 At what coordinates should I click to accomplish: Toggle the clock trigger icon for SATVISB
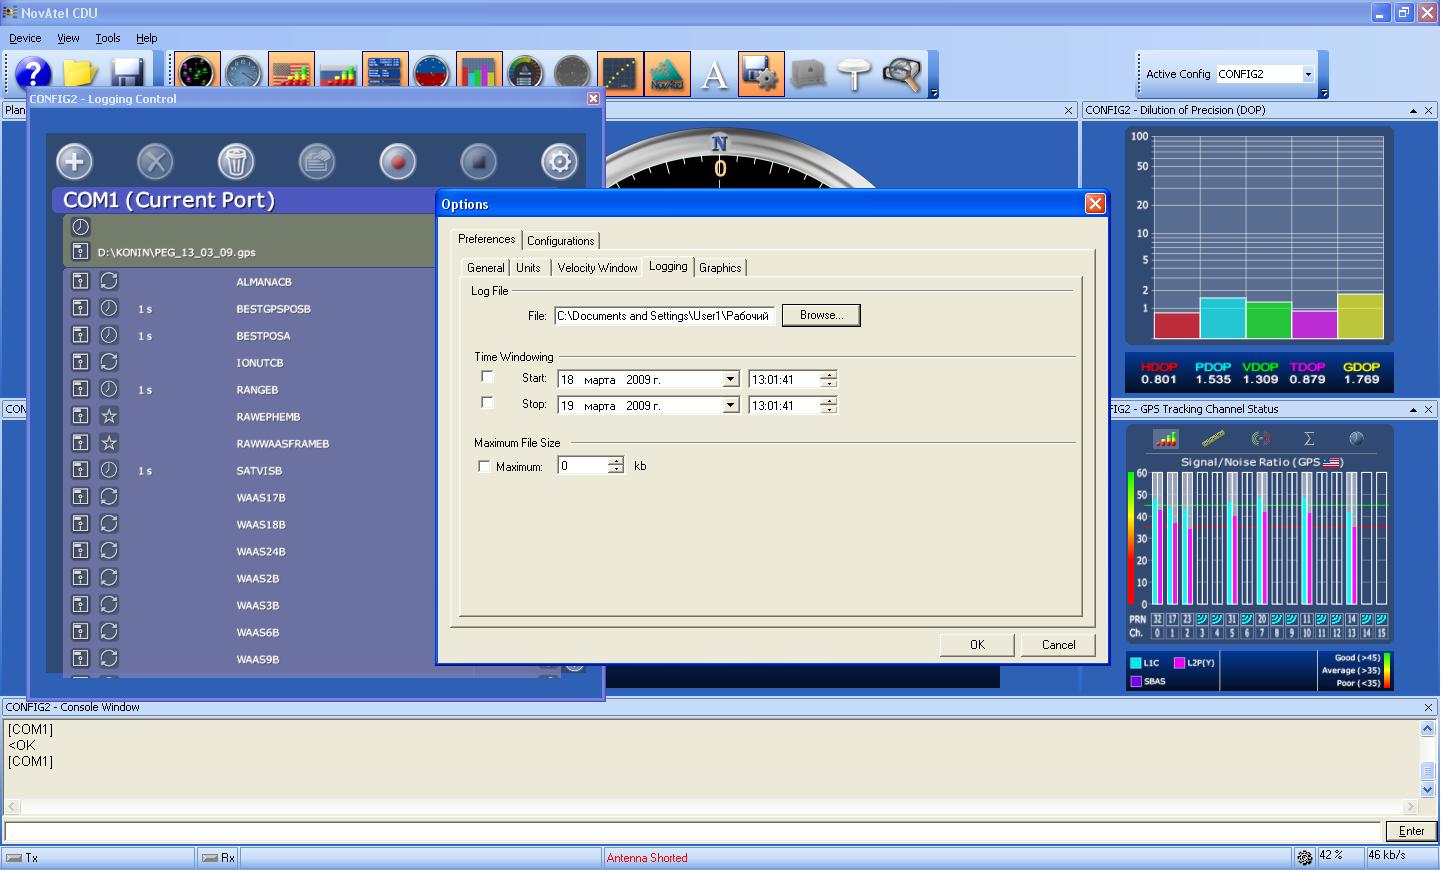(x=109, y=470)
